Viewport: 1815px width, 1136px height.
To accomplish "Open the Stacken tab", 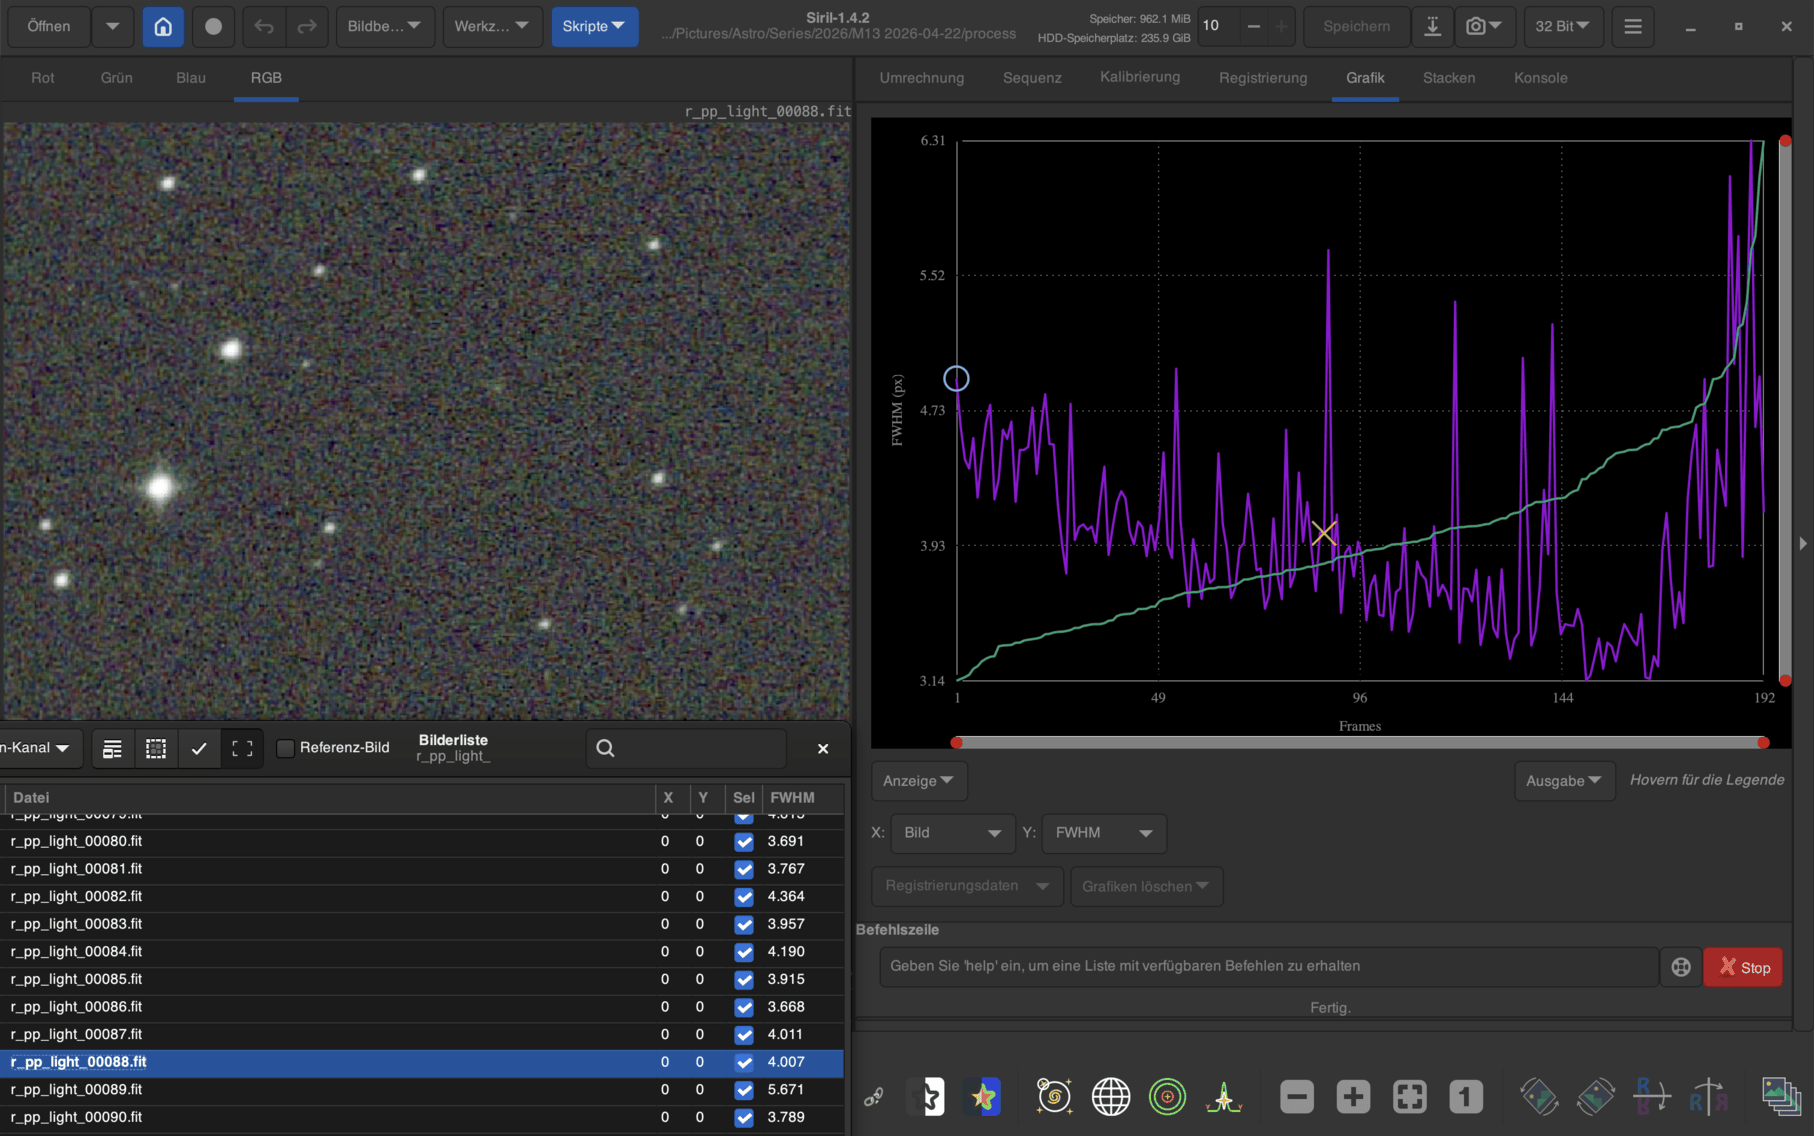I will click(x=1449, y=78).
